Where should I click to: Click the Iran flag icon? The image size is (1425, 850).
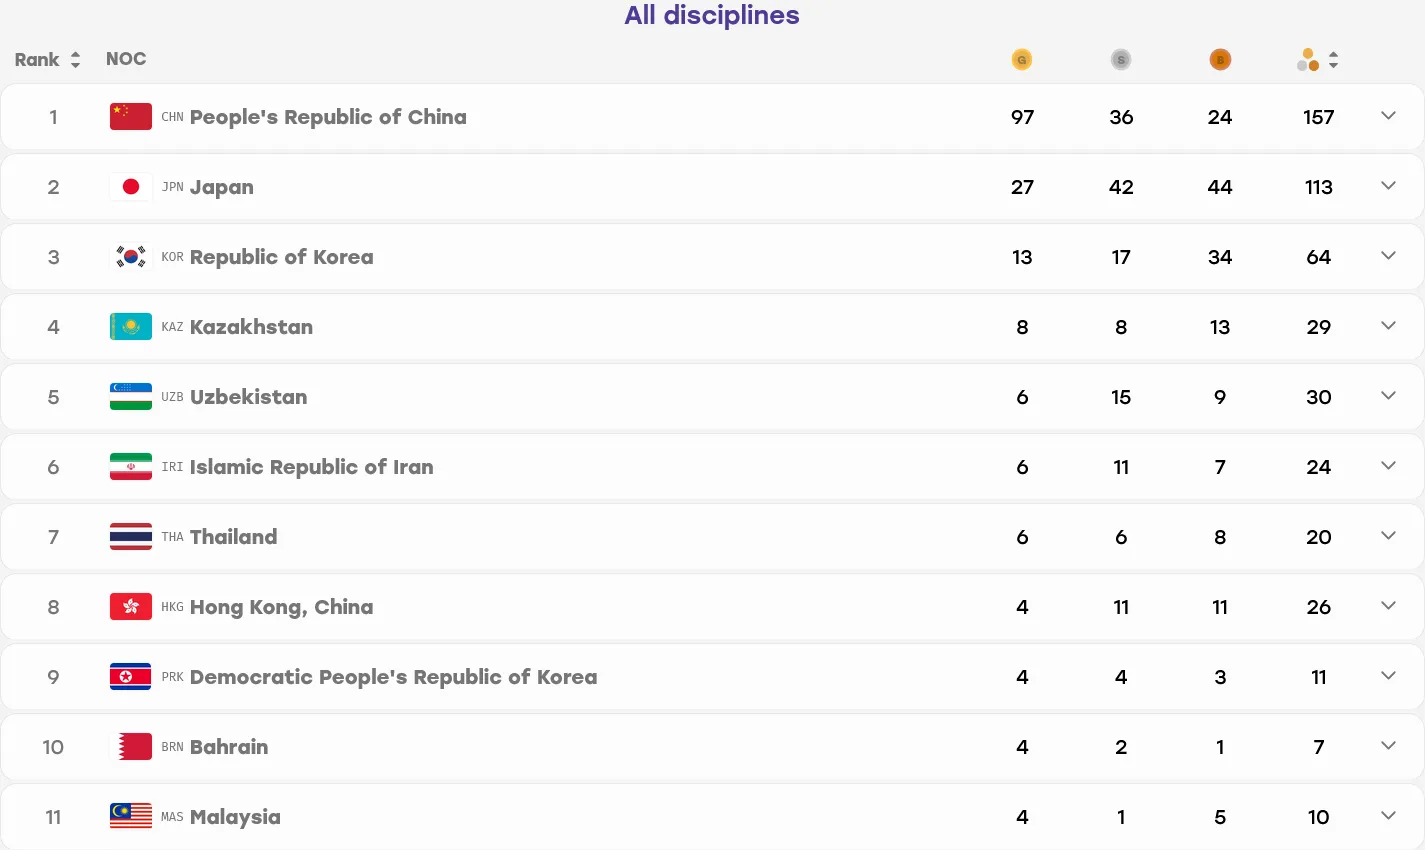pyautogui.click(x=131, y=467)
